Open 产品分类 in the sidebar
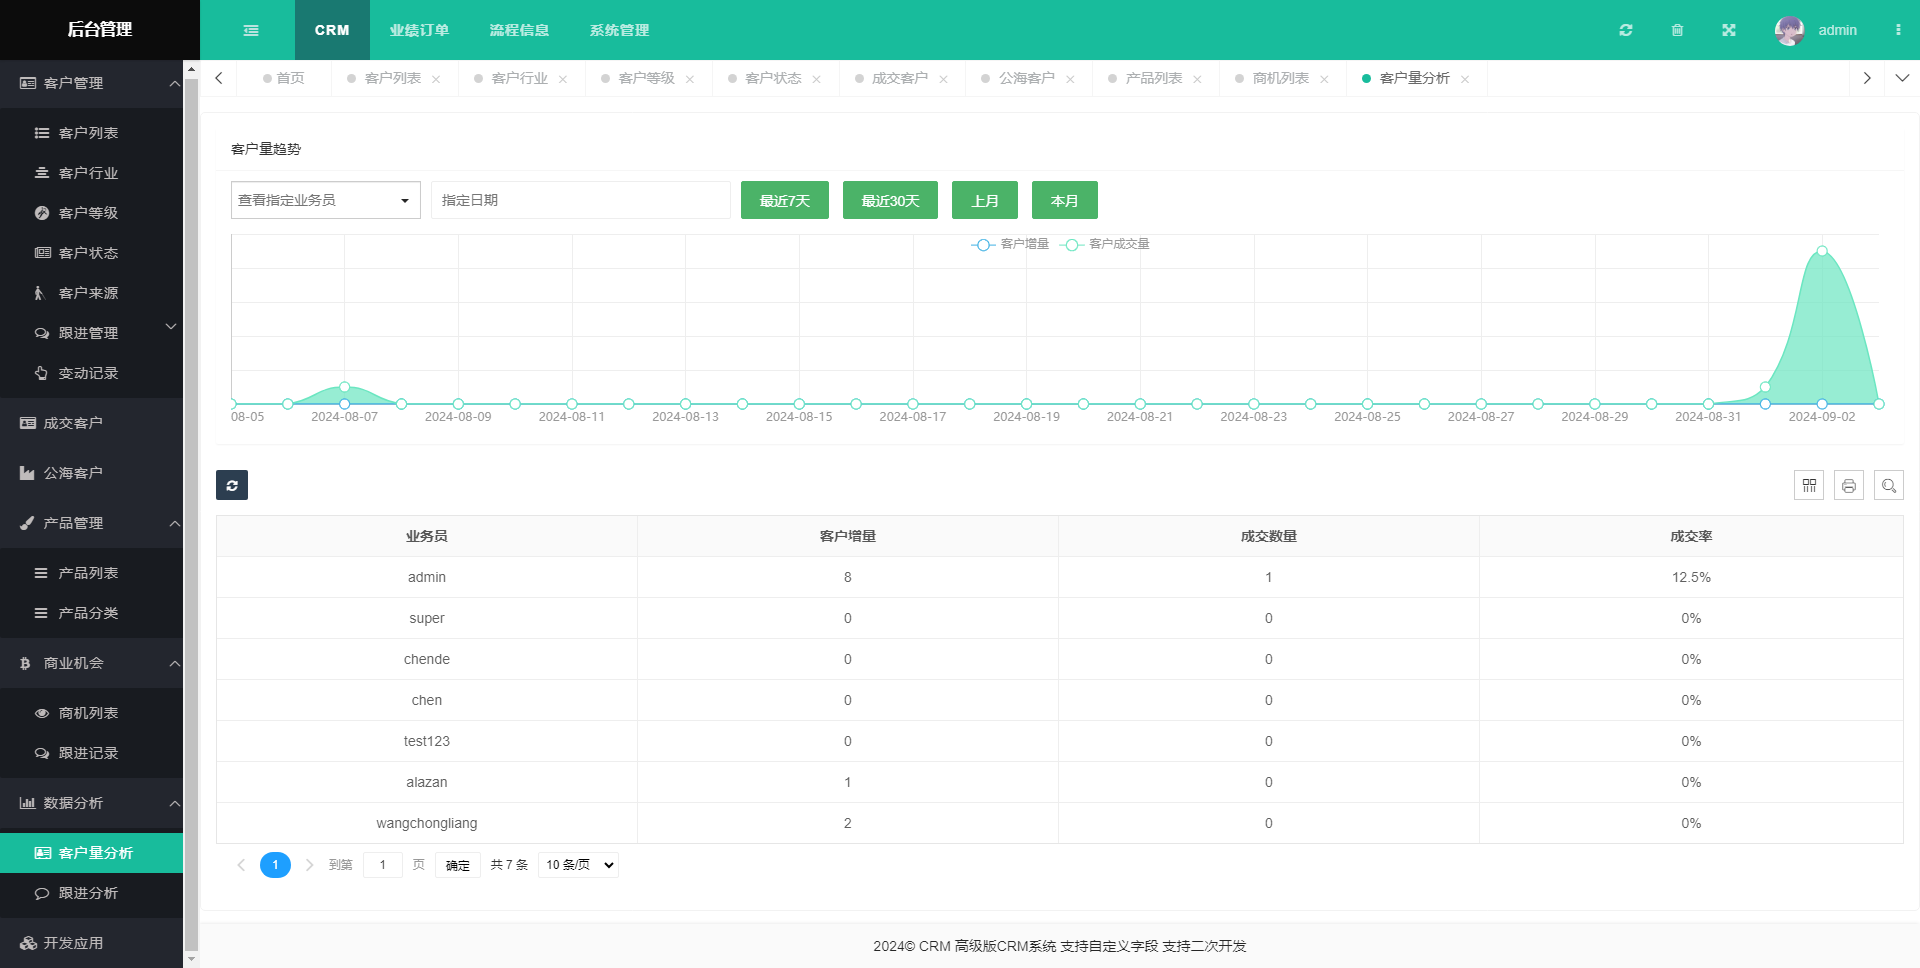Viewport: 1920px width, 968px height. [x=91, y=613]
